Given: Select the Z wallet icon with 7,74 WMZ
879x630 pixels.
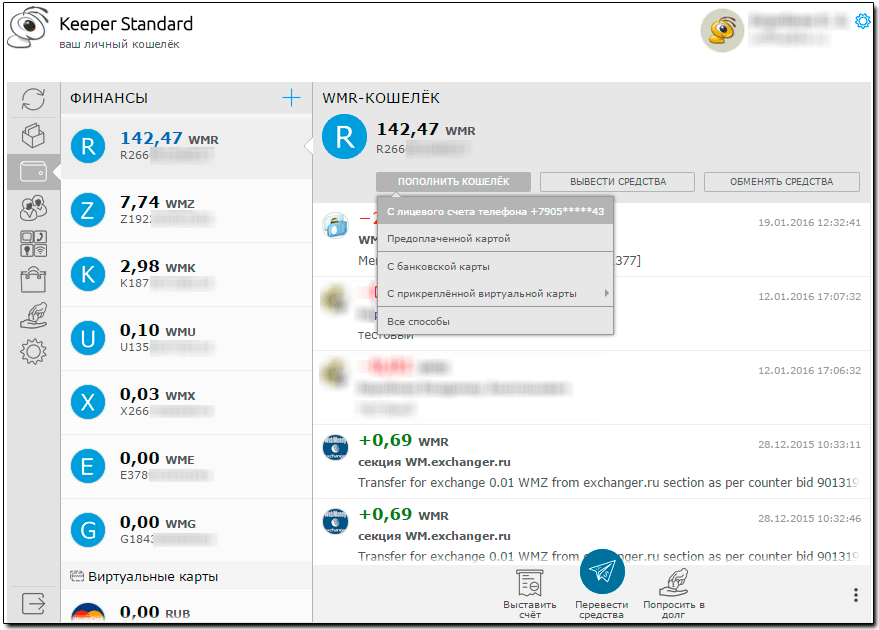Looking at the screenshot, I should [x=88, y=210].
